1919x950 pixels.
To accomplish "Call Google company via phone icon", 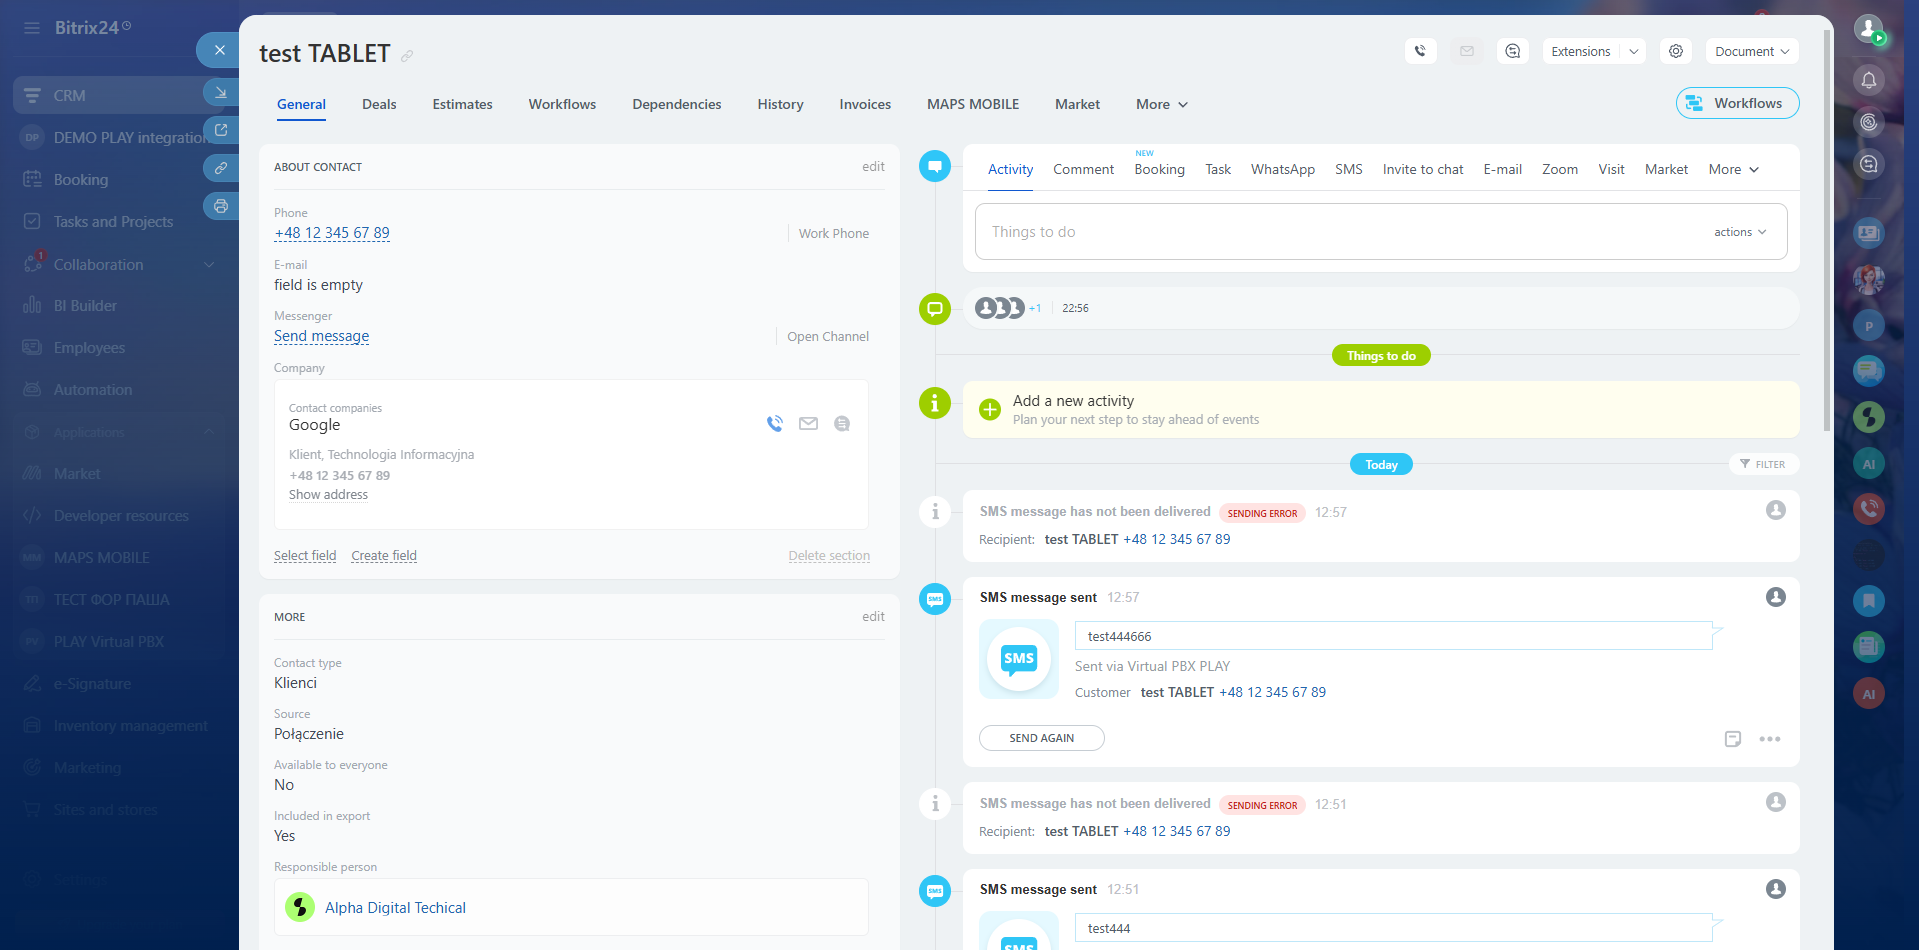I will point(775,424).
